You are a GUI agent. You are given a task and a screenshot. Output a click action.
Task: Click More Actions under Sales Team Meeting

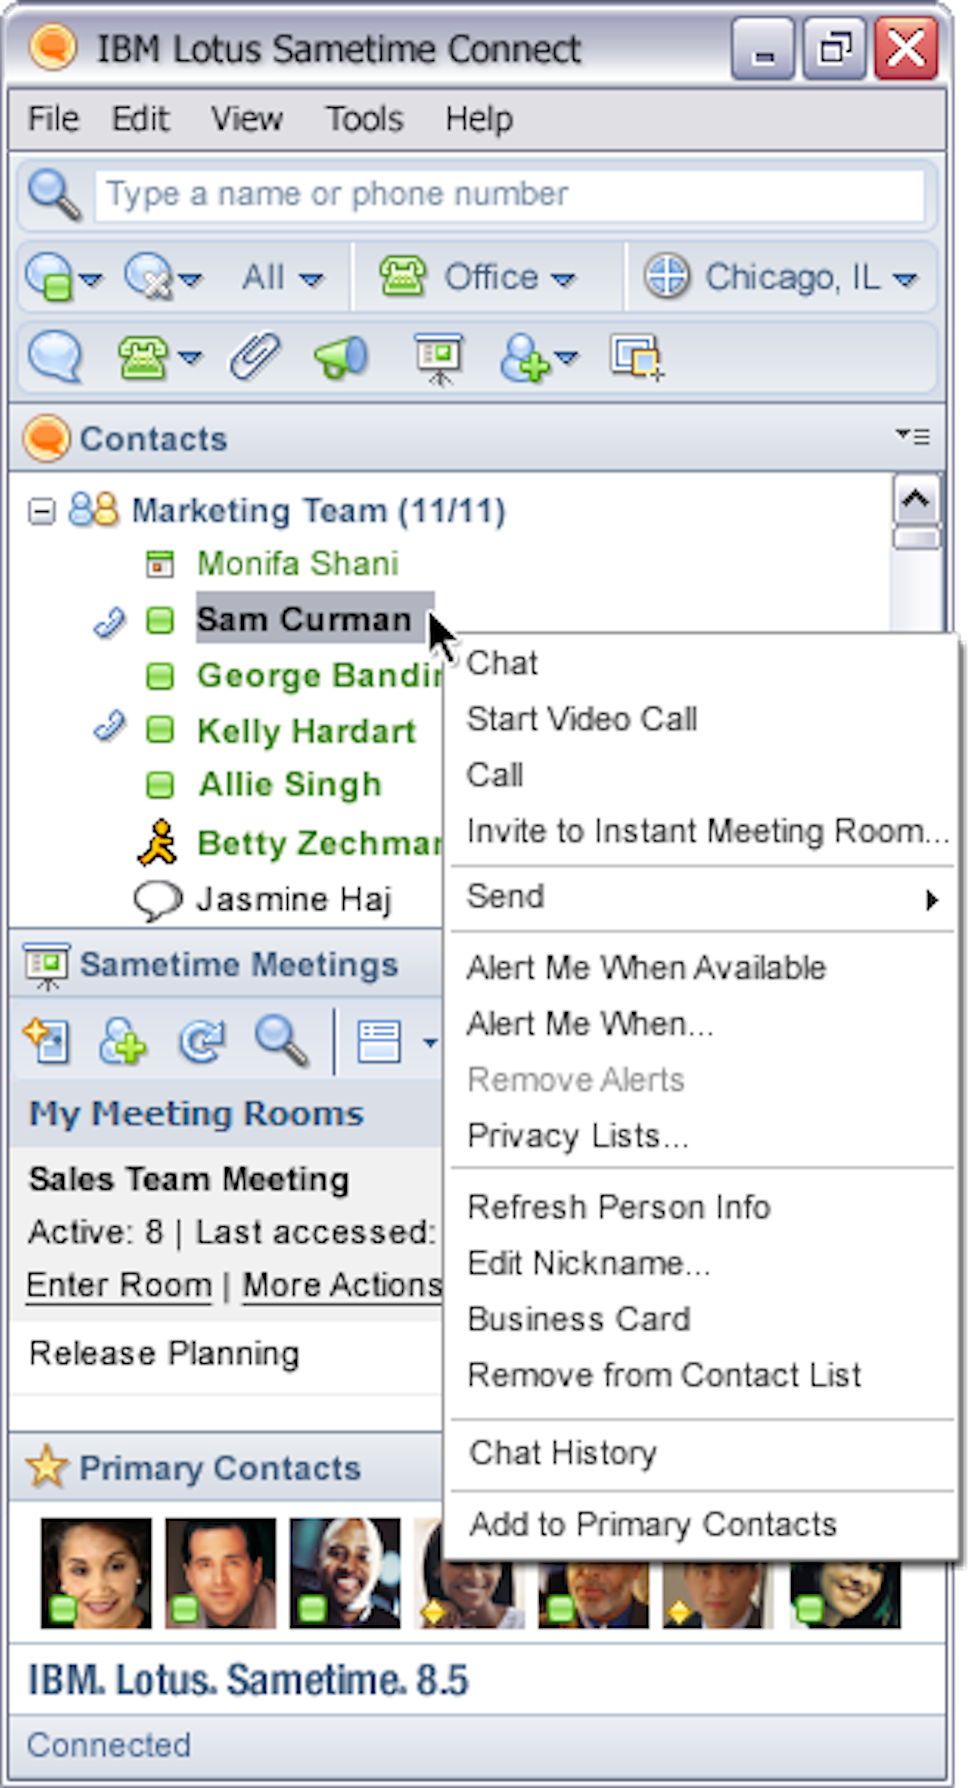click(340, 1285)
